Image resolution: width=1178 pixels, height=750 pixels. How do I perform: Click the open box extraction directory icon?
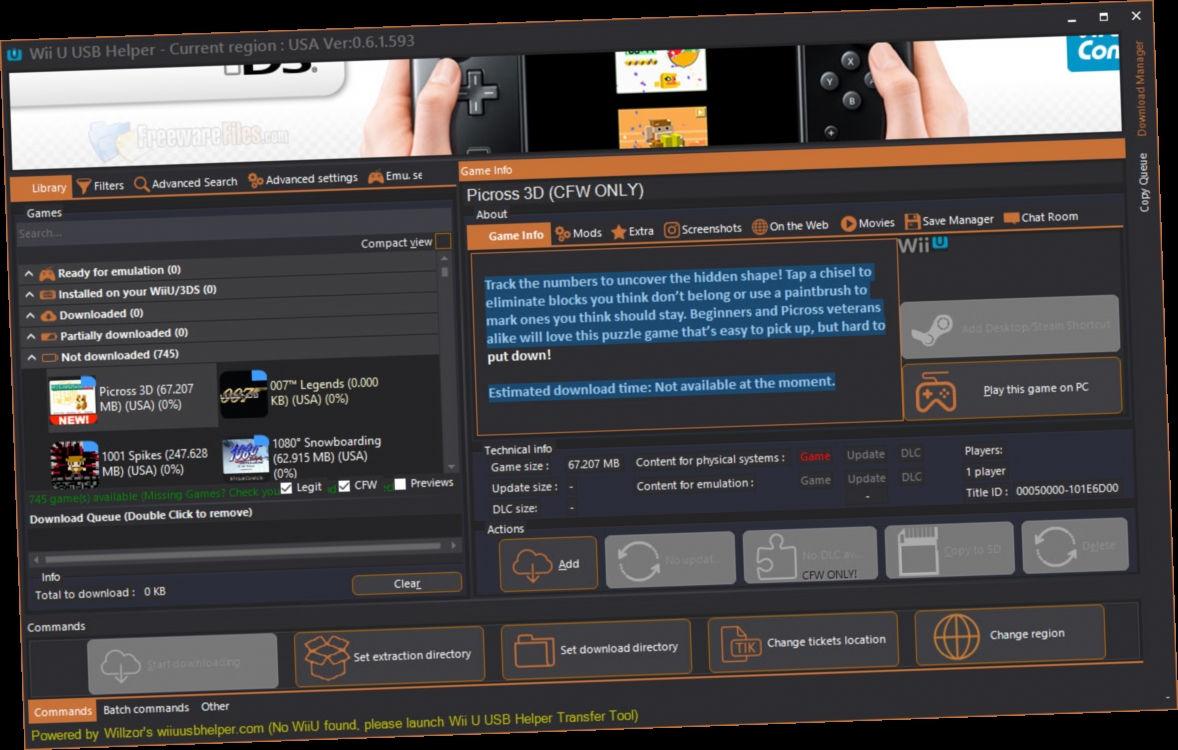(x=326, y=658)
